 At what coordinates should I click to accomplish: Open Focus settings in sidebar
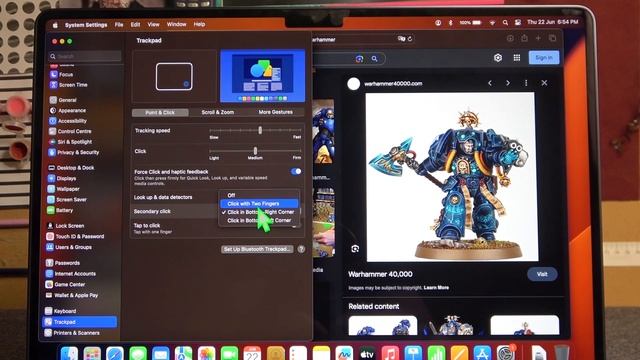[62, 75]
